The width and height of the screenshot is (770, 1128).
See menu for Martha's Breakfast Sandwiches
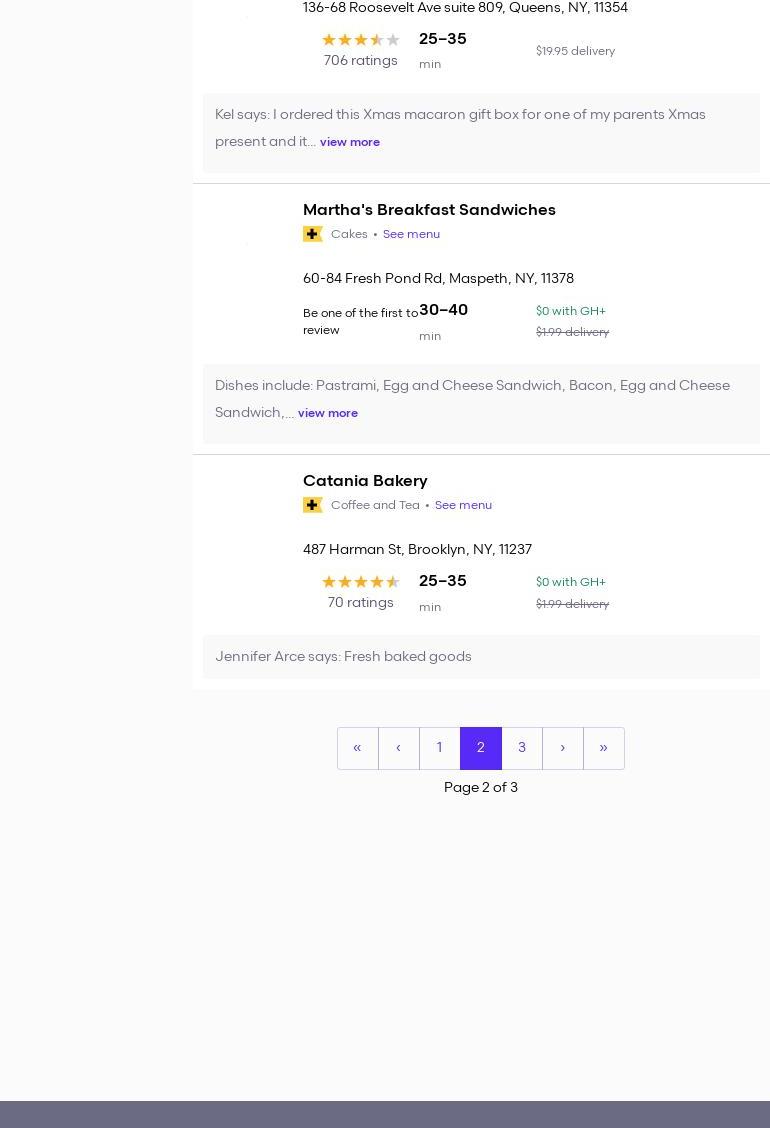click(x=411, y=234)
